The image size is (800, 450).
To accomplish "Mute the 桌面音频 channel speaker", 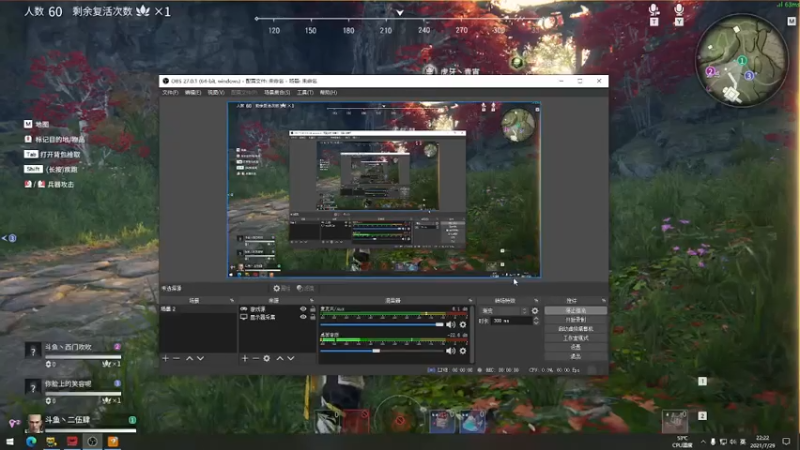I will (451, 351).
